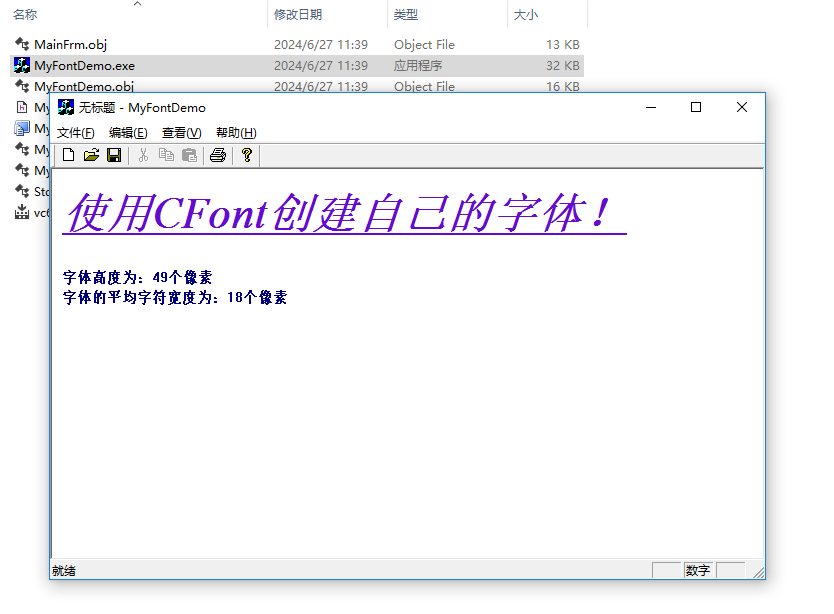The width and height of the screenshot is (834, 614).
Task: Sort by the 修改日期 column header
Action: 298,15
